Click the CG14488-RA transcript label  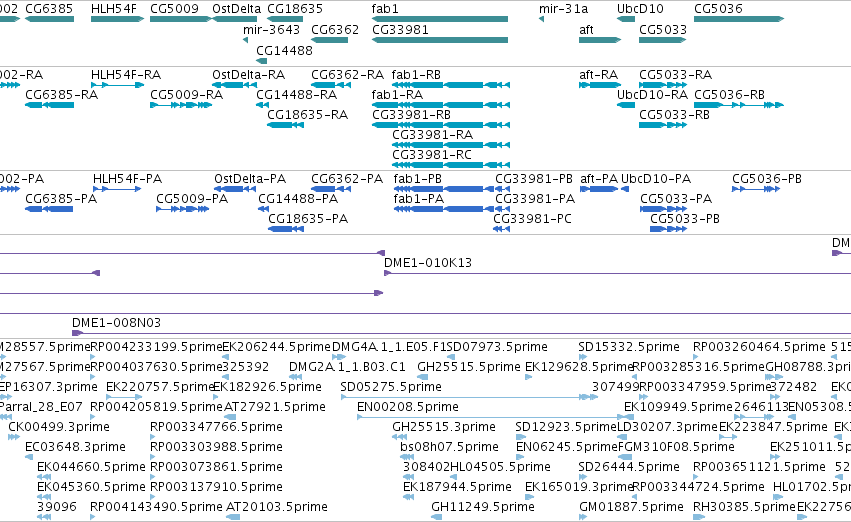coord(296,94)
